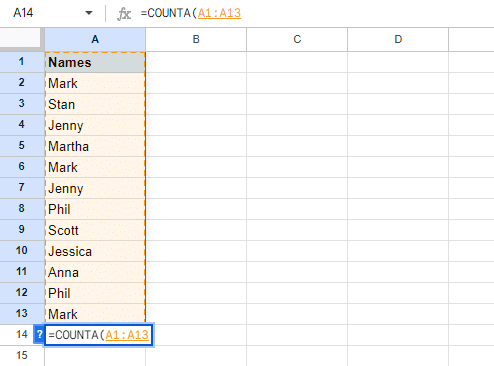Click the select-all corner box

pyautogui.click(x=21, y=39)
